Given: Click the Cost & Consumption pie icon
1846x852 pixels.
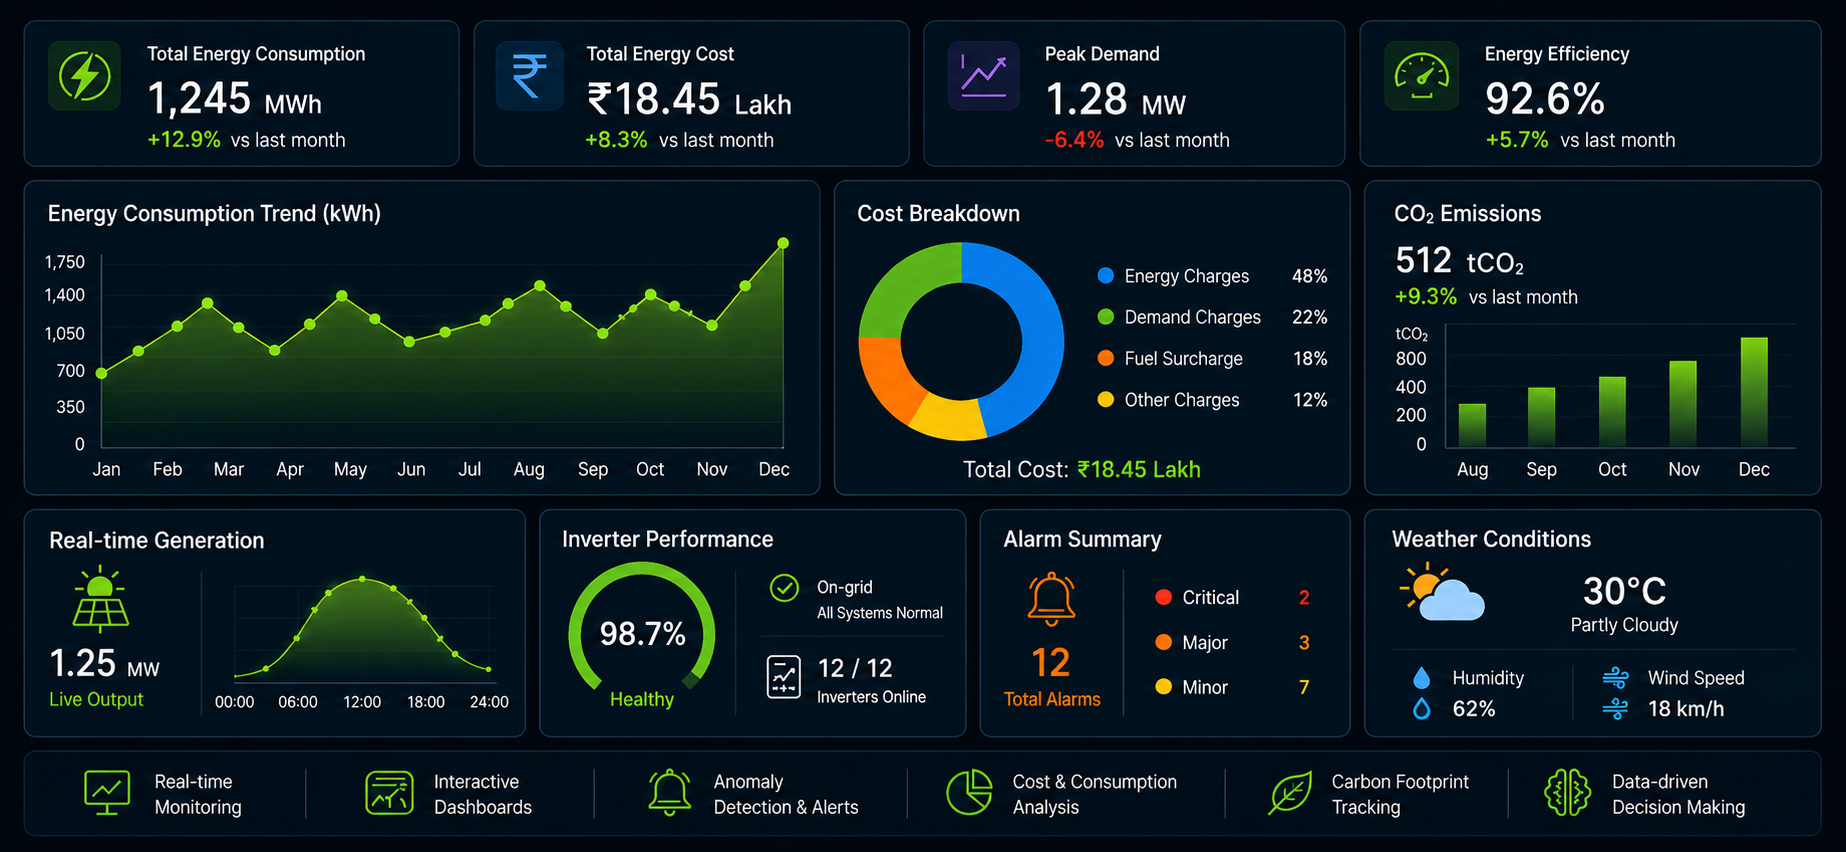Looking at the screenshot, I should 969,793.
